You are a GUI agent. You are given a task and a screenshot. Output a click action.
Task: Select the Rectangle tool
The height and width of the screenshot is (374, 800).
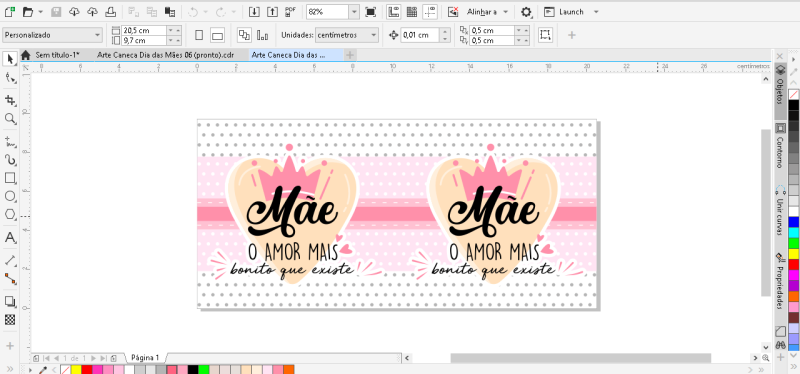coord(10,178)
